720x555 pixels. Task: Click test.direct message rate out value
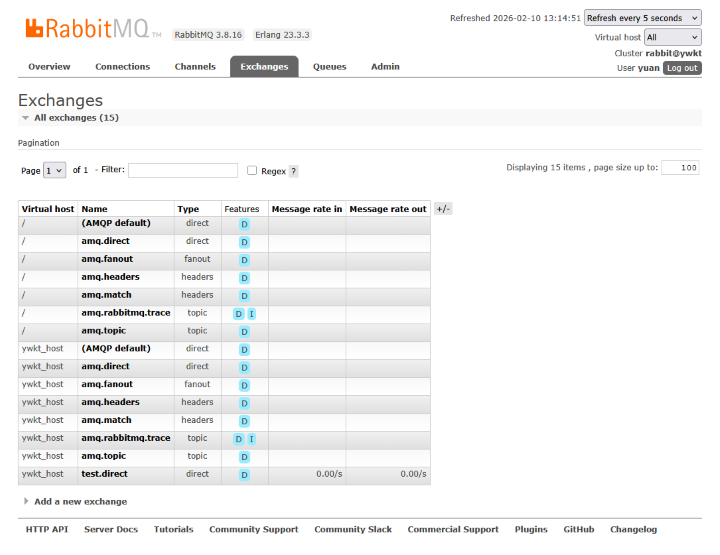click(x=413, y=474)
